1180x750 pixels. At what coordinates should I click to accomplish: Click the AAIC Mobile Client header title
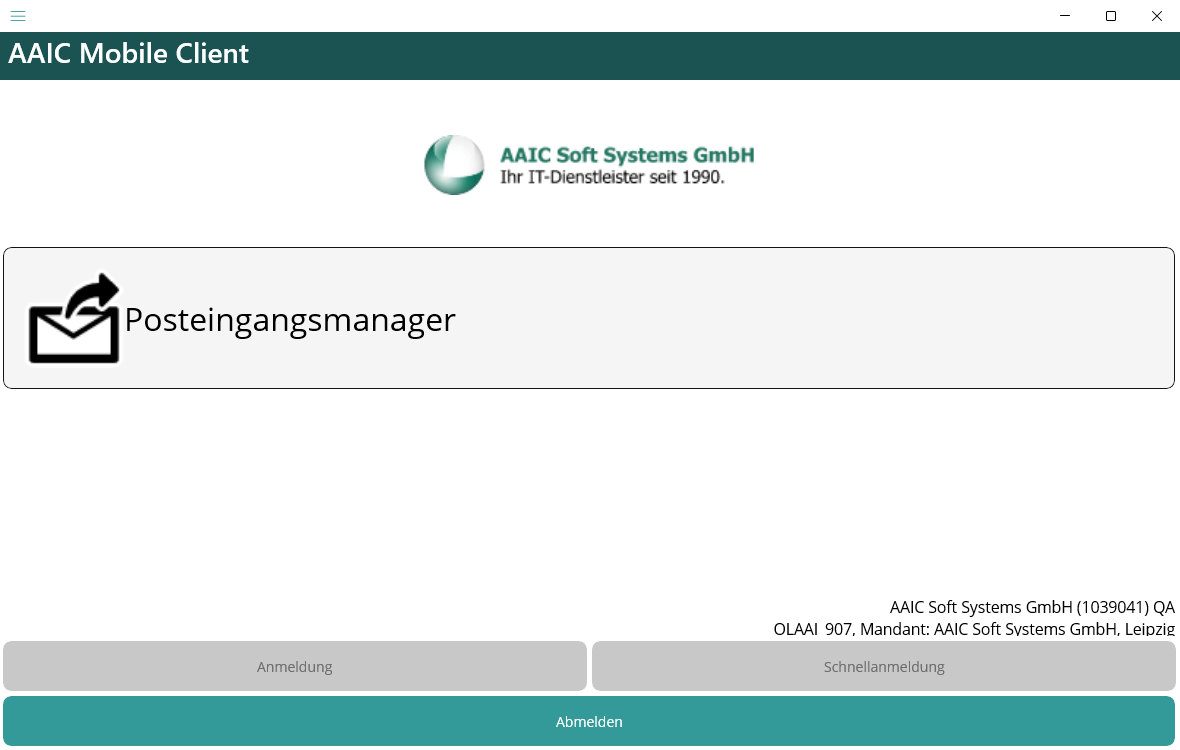point(129,54)
